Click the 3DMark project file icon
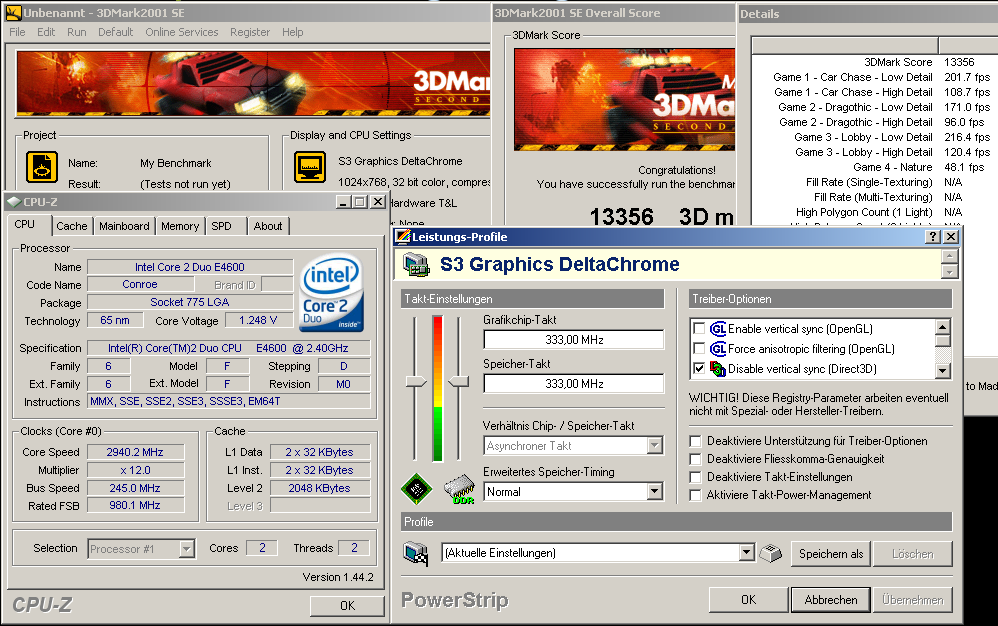Image resolution: width=998 pixels, height=626 pixels. pyautogui.click(x=42, y=167)
